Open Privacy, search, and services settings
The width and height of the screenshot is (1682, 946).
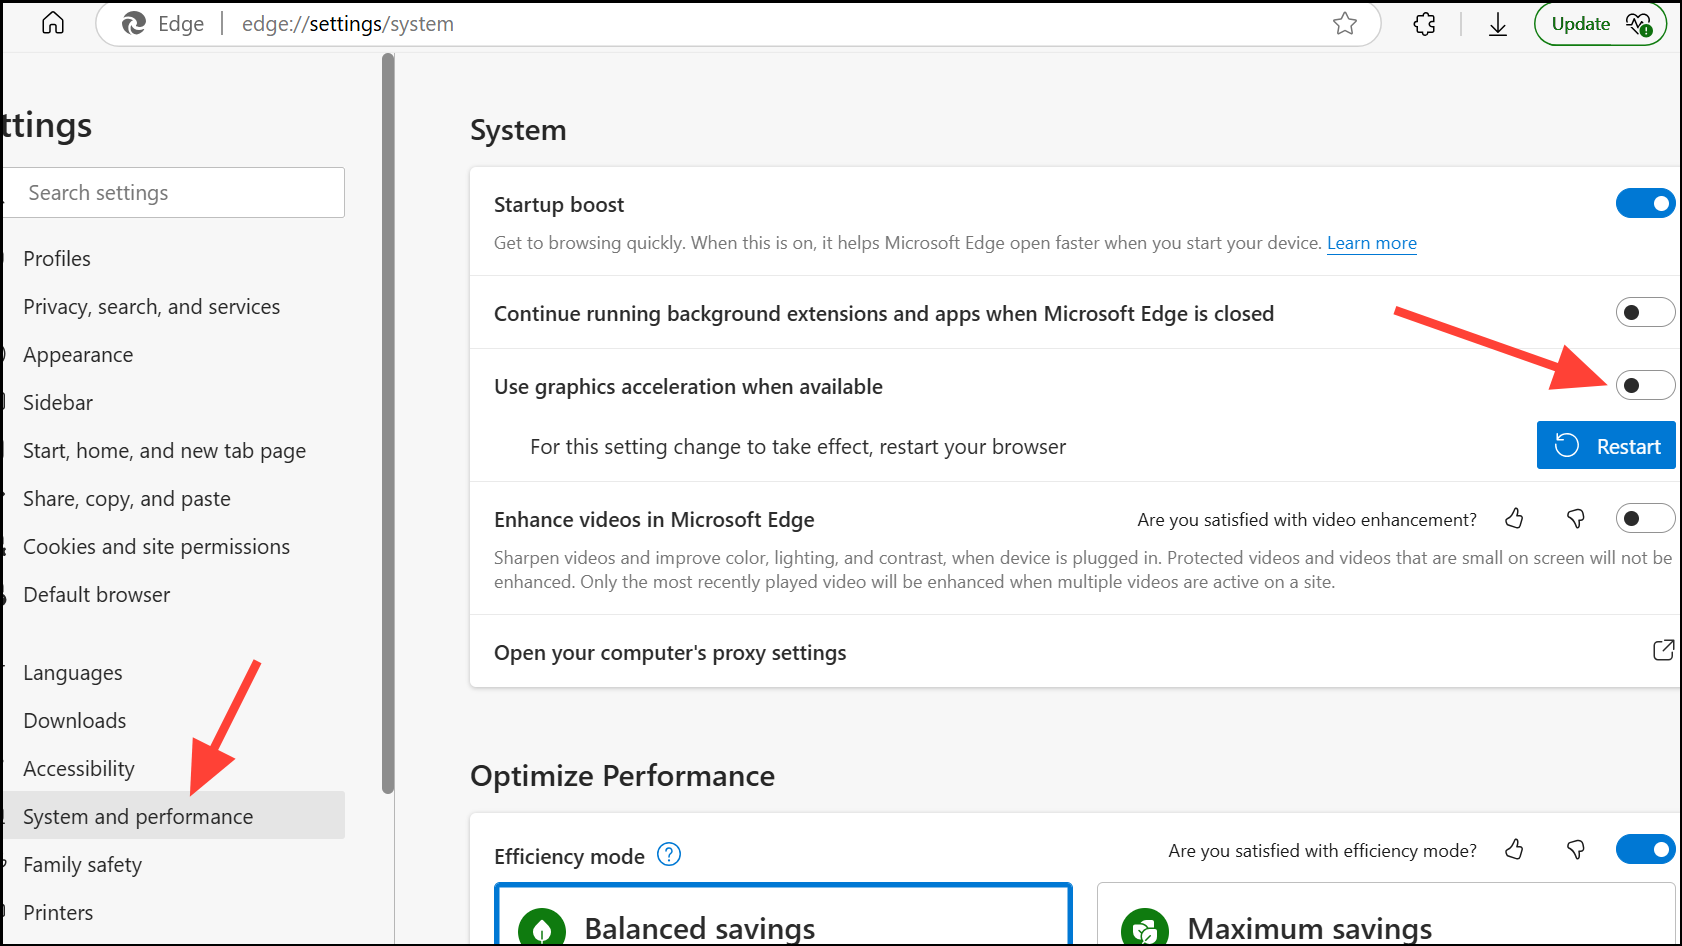click(x=151, y=307)
